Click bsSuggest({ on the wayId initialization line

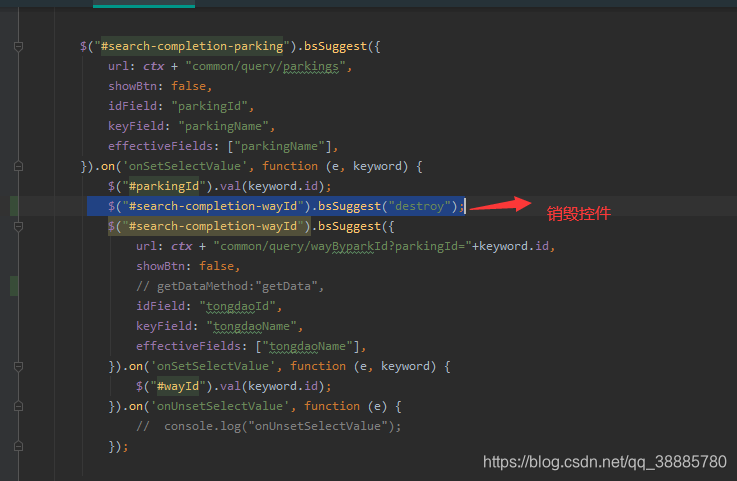click(356, 226)
